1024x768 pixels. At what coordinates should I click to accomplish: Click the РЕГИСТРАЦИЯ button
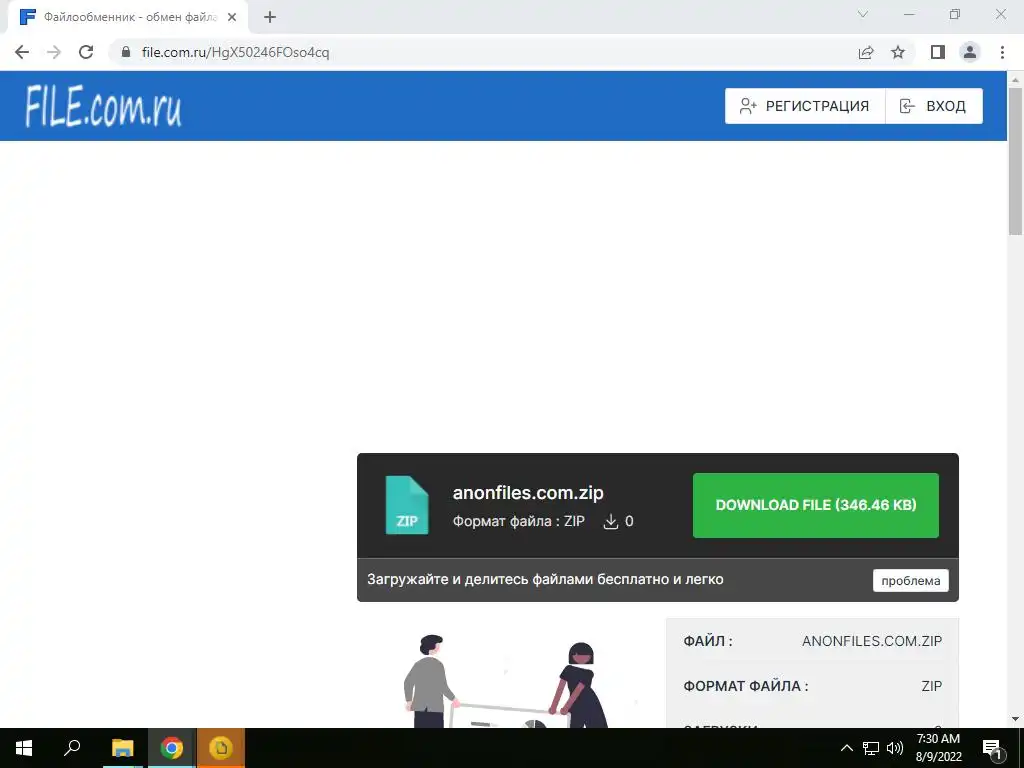805,106
